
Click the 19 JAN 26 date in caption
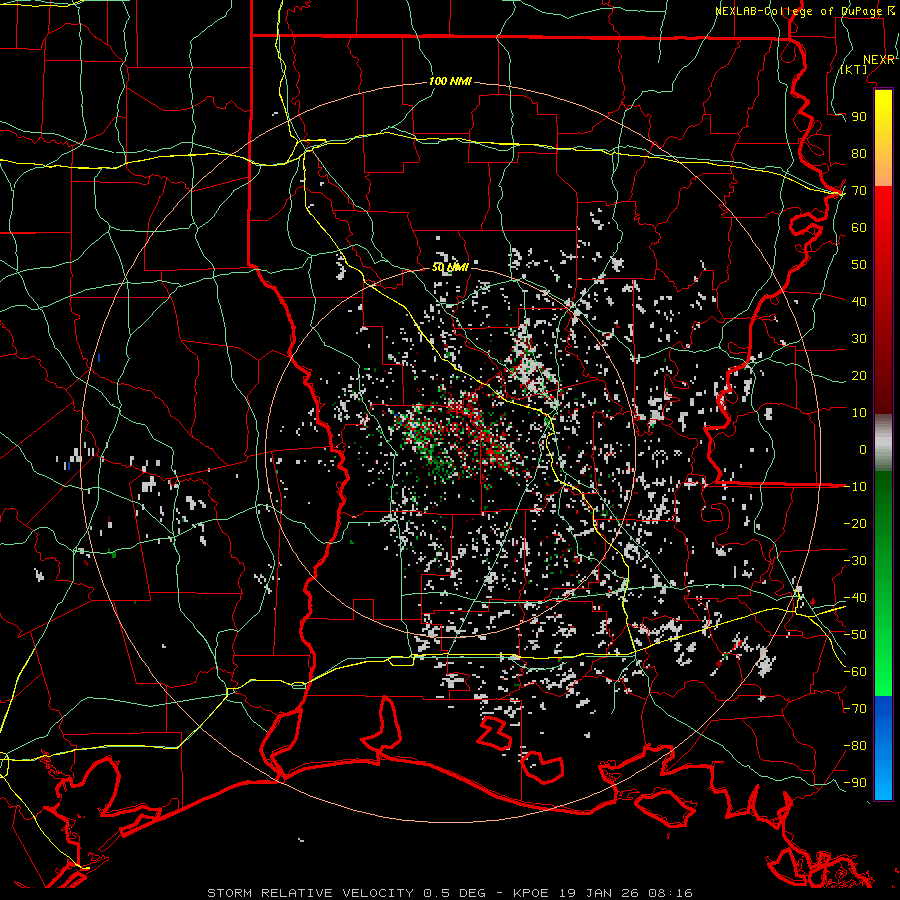click(x=599, y=893)
